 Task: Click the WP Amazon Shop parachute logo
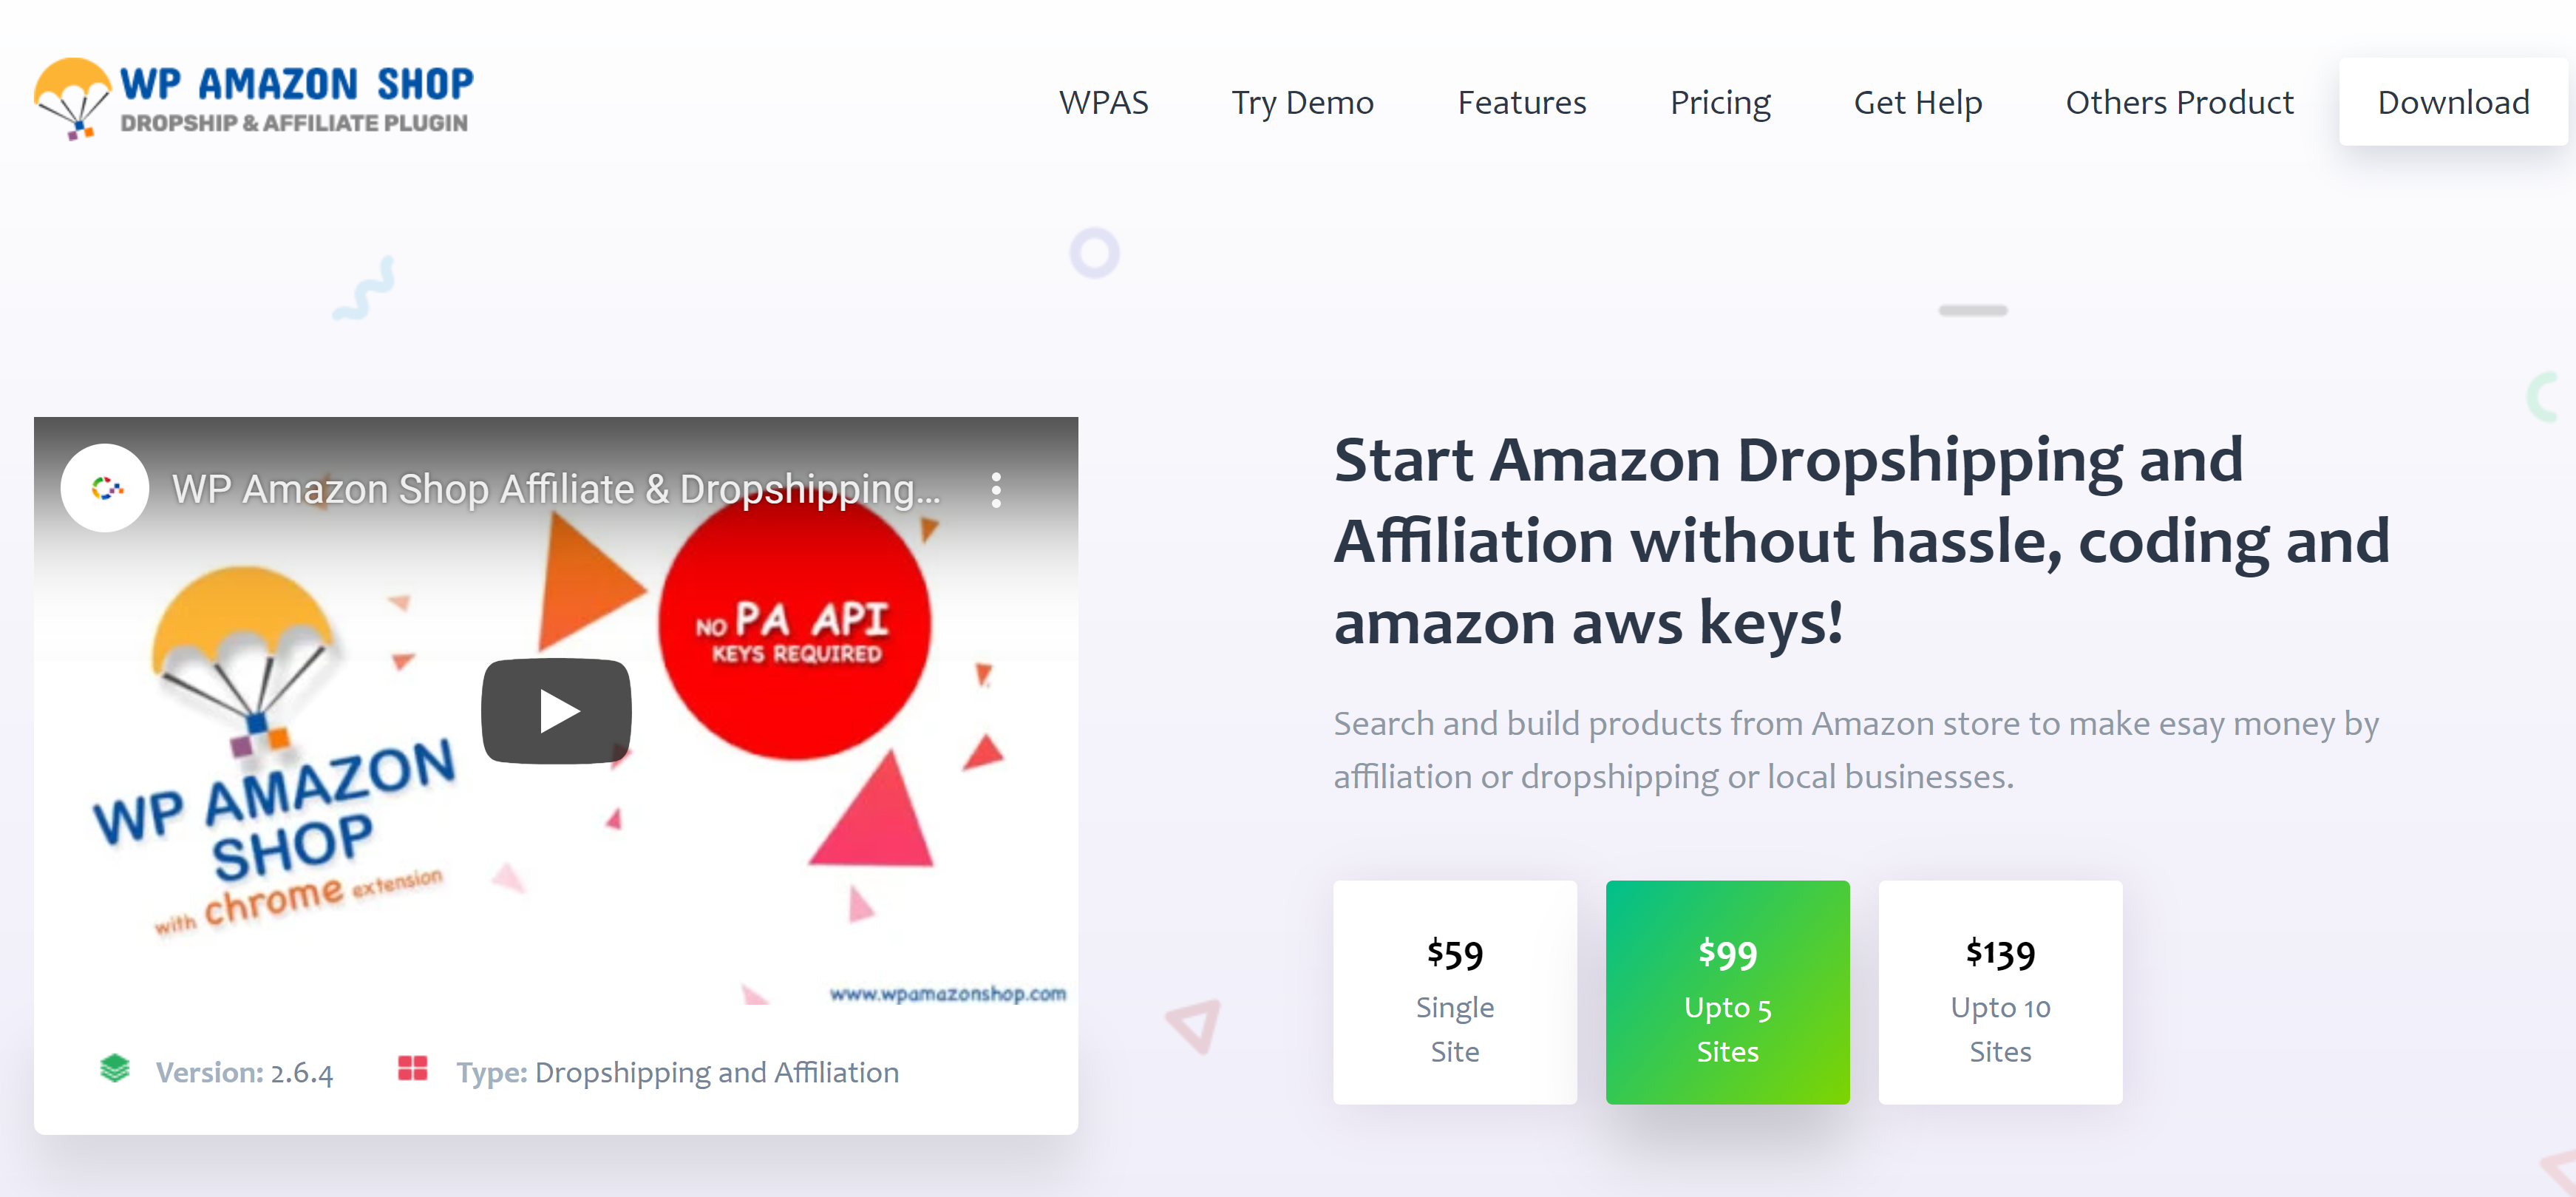click(x=72, y=98)
